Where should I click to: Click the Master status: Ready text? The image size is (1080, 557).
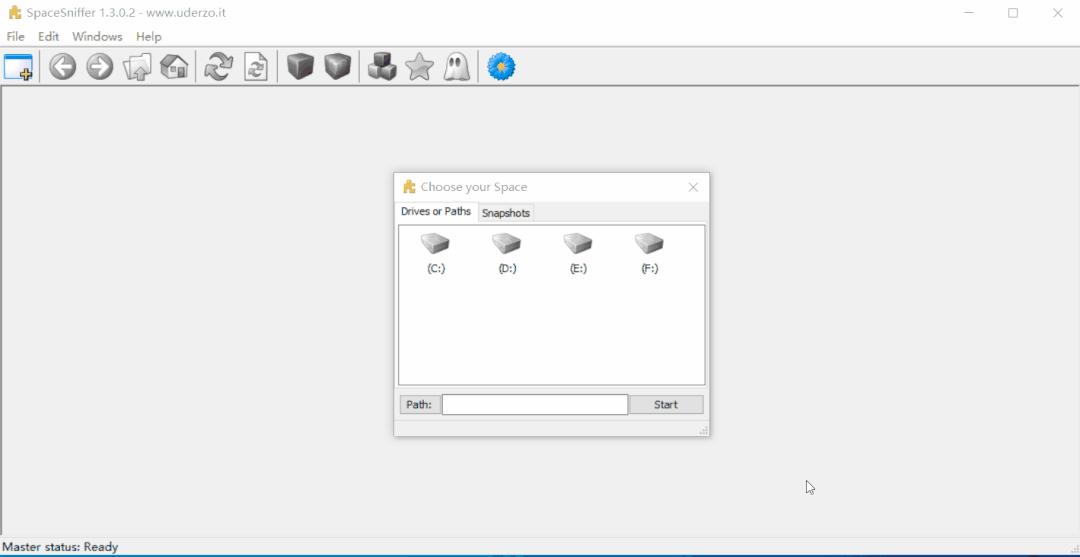(61, 547)
